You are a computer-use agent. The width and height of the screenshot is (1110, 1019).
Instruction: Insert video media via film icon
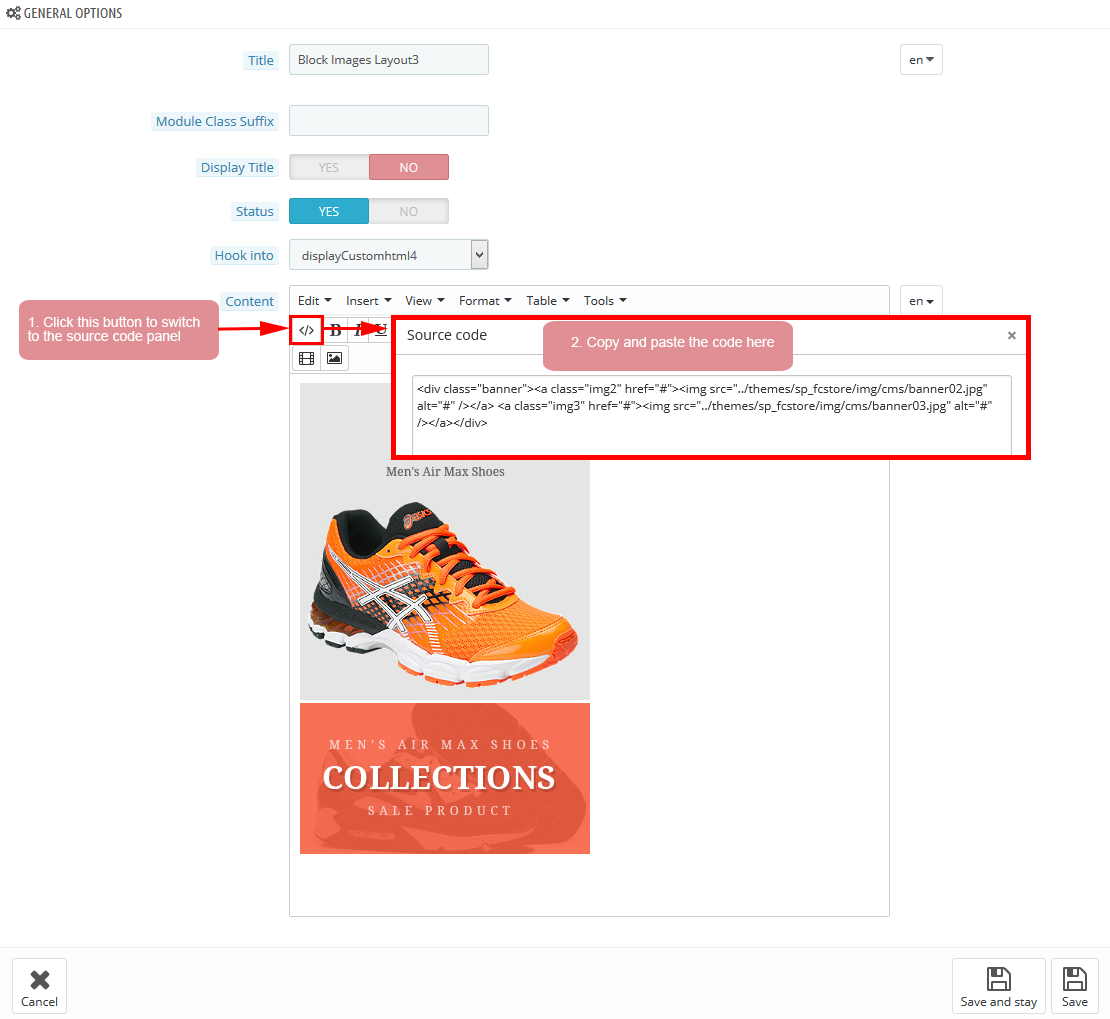(x=307, y=358)
